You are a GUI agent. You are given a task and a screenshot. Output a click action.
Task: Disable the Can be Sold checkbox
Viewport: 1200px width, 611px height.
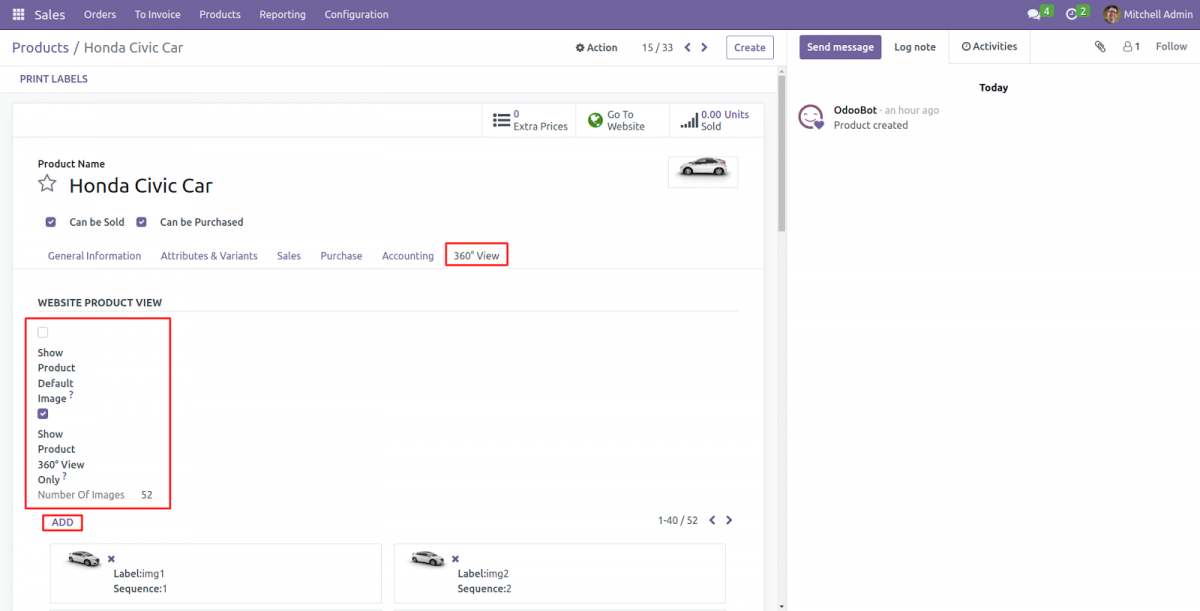[50, 221]
